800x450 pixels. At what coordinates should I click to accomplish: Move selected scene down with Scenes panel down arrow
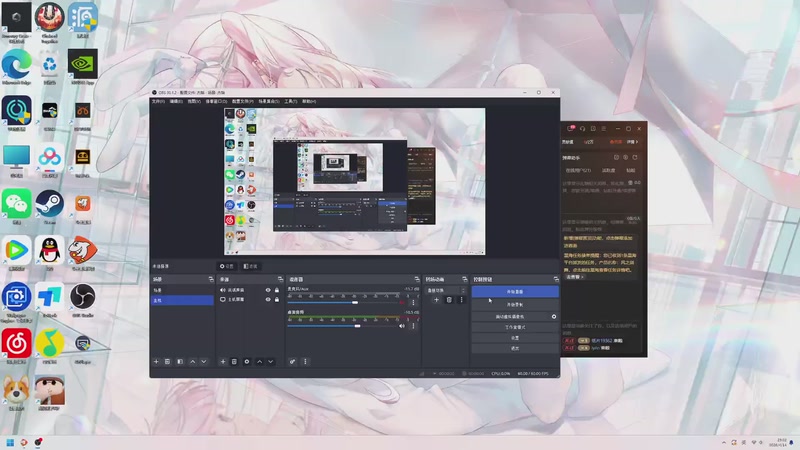204,362
